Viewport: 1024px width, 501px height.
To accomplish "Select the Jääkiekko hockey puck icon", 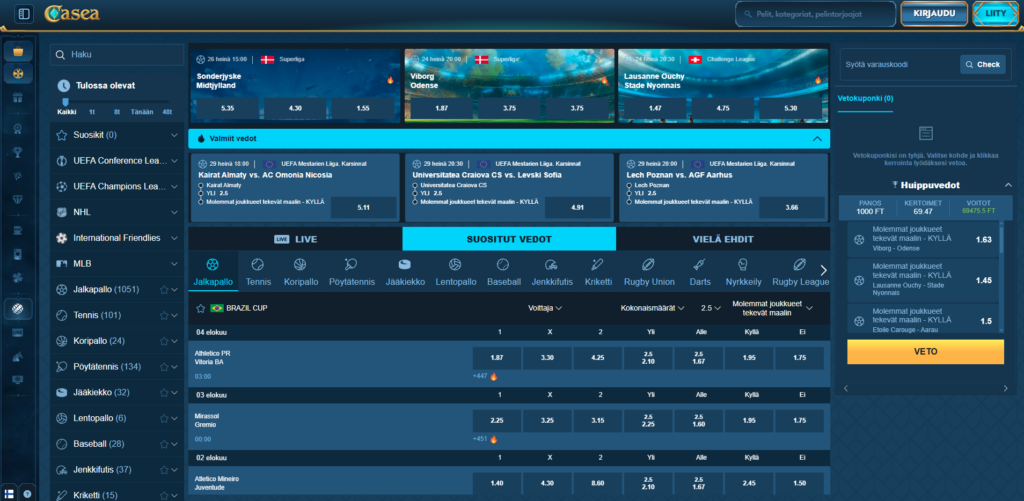I will 405,265.
